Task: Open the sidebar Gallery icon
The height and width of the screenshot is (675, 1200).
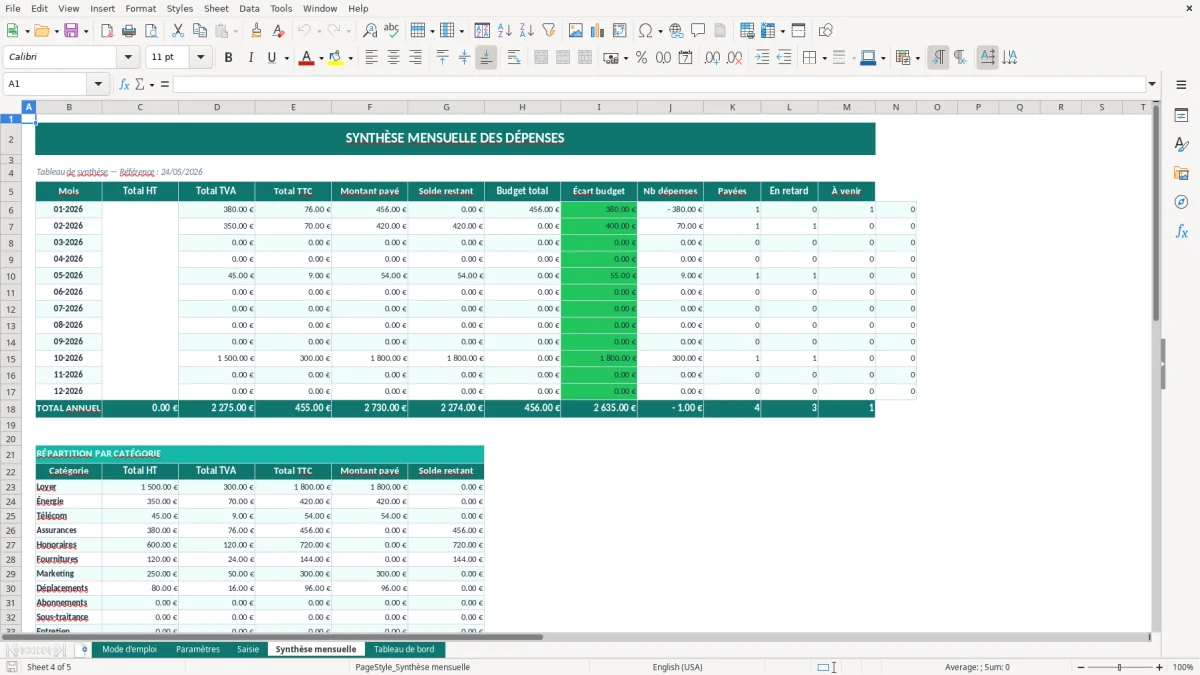Action: (x=1181, y=173)
